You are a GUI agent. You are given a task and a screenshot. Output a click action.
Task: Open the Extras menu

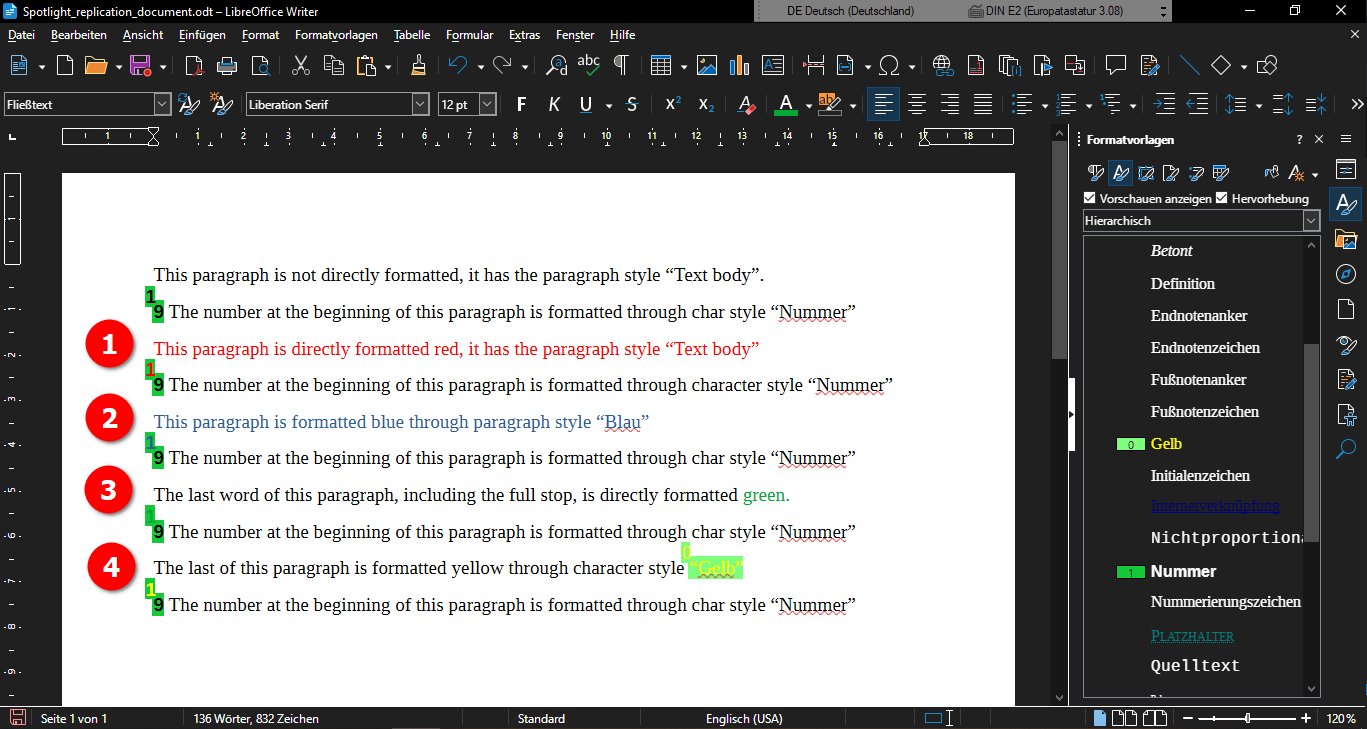[524, 35]
